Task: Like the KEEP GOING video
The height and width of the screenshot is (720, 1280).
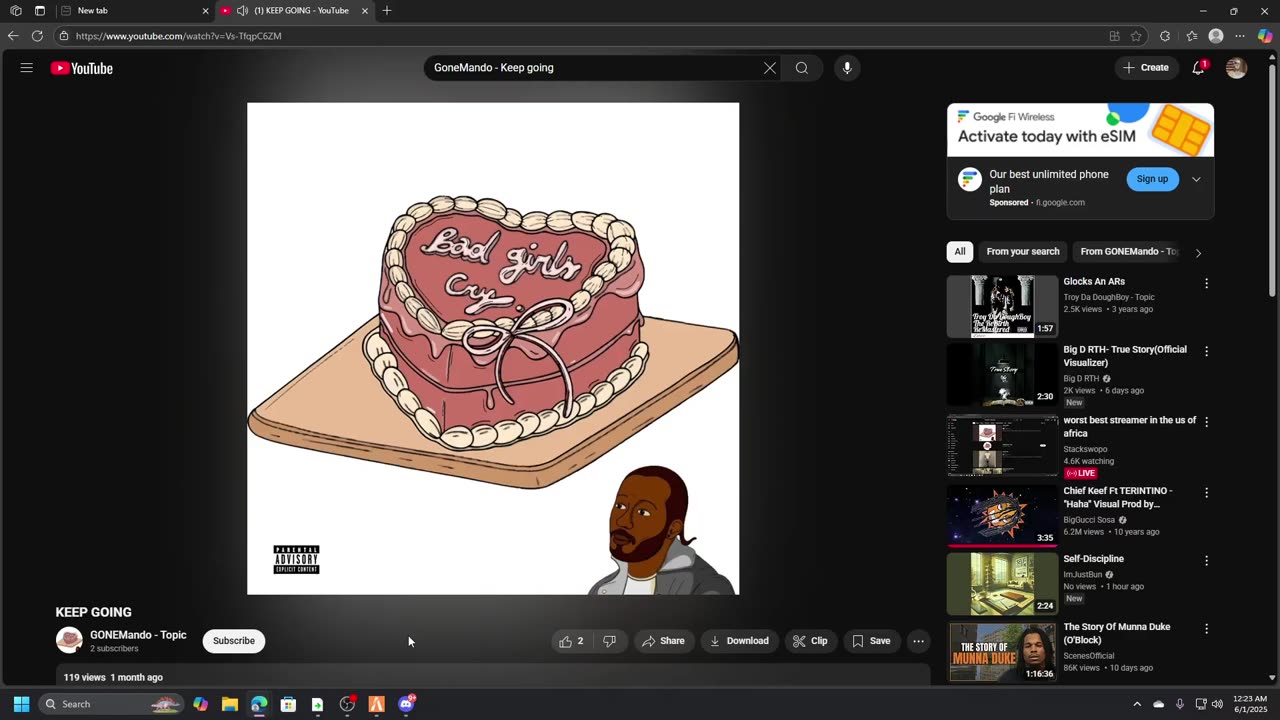Action: (571, 641)
